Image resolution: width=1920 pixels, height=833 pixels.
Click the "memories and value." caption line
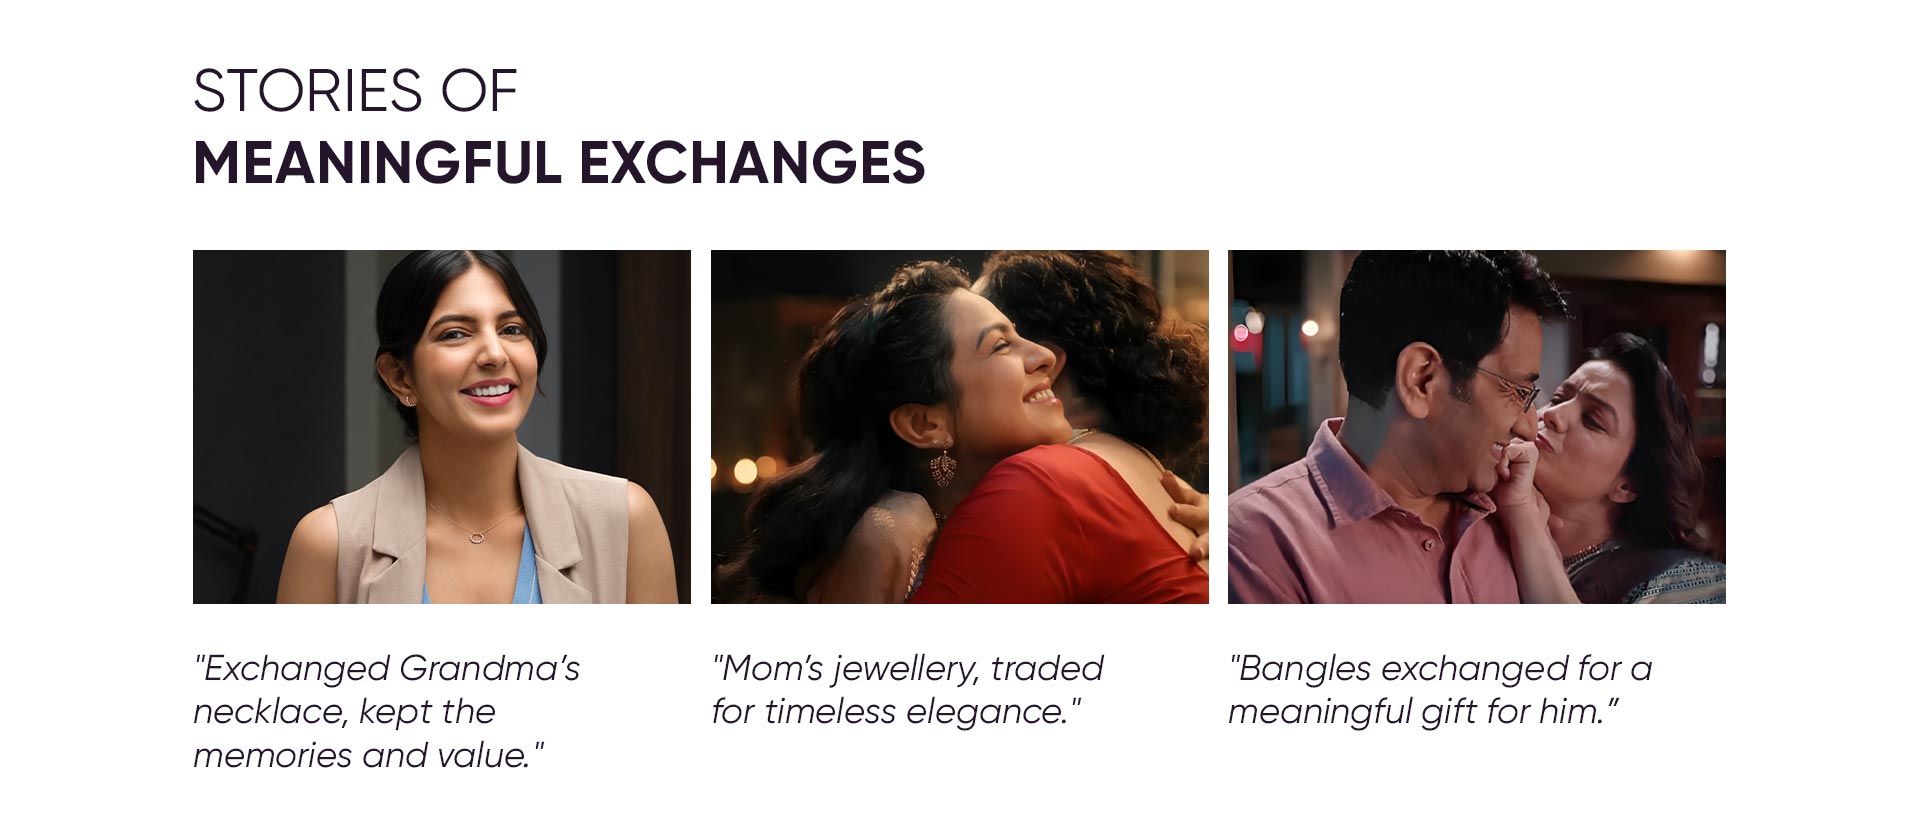click(368, 755)
